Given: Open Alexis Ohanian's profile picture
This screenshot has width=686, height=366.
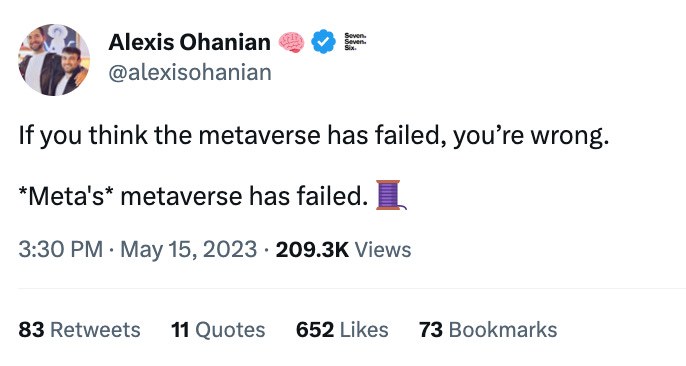Looking at the screenshot, I should point(54,60).
